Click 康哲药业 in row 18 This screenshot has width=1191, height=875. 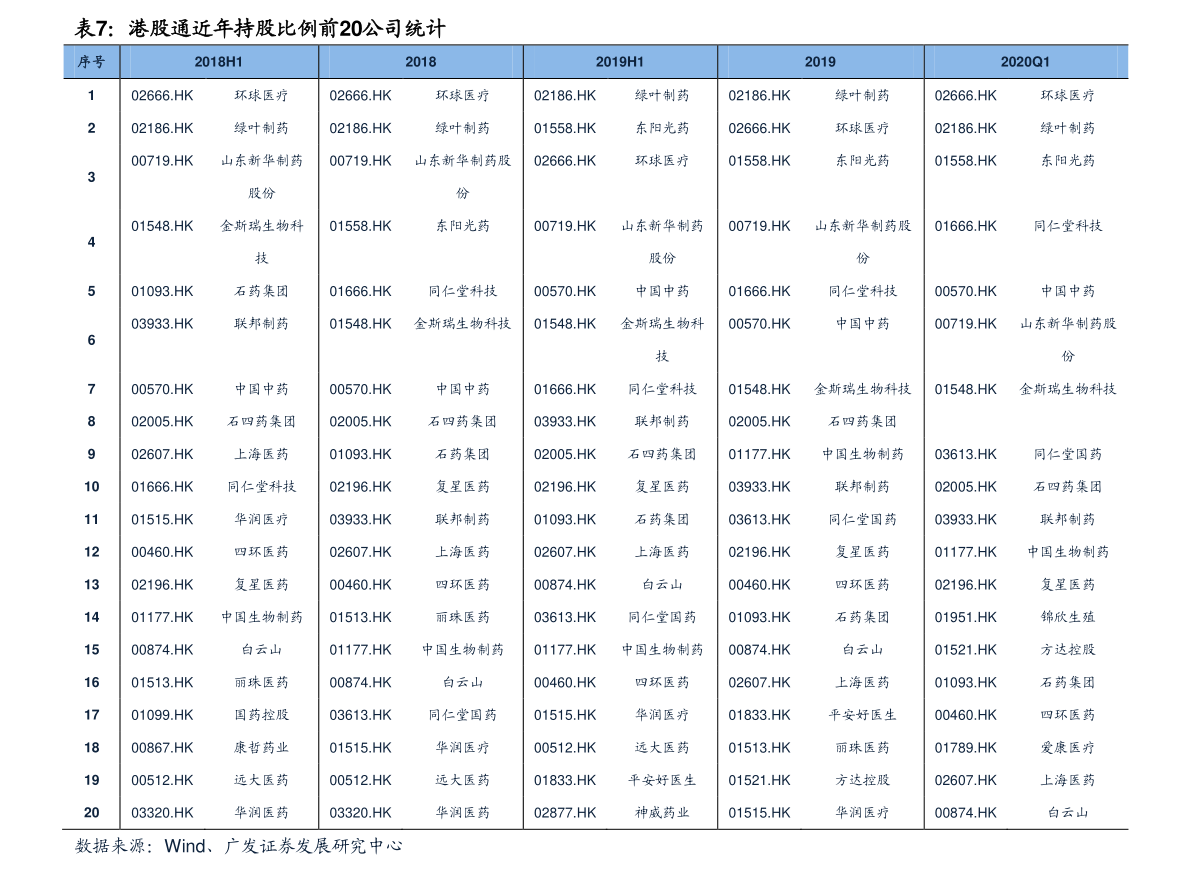click(x=261, y=748)
